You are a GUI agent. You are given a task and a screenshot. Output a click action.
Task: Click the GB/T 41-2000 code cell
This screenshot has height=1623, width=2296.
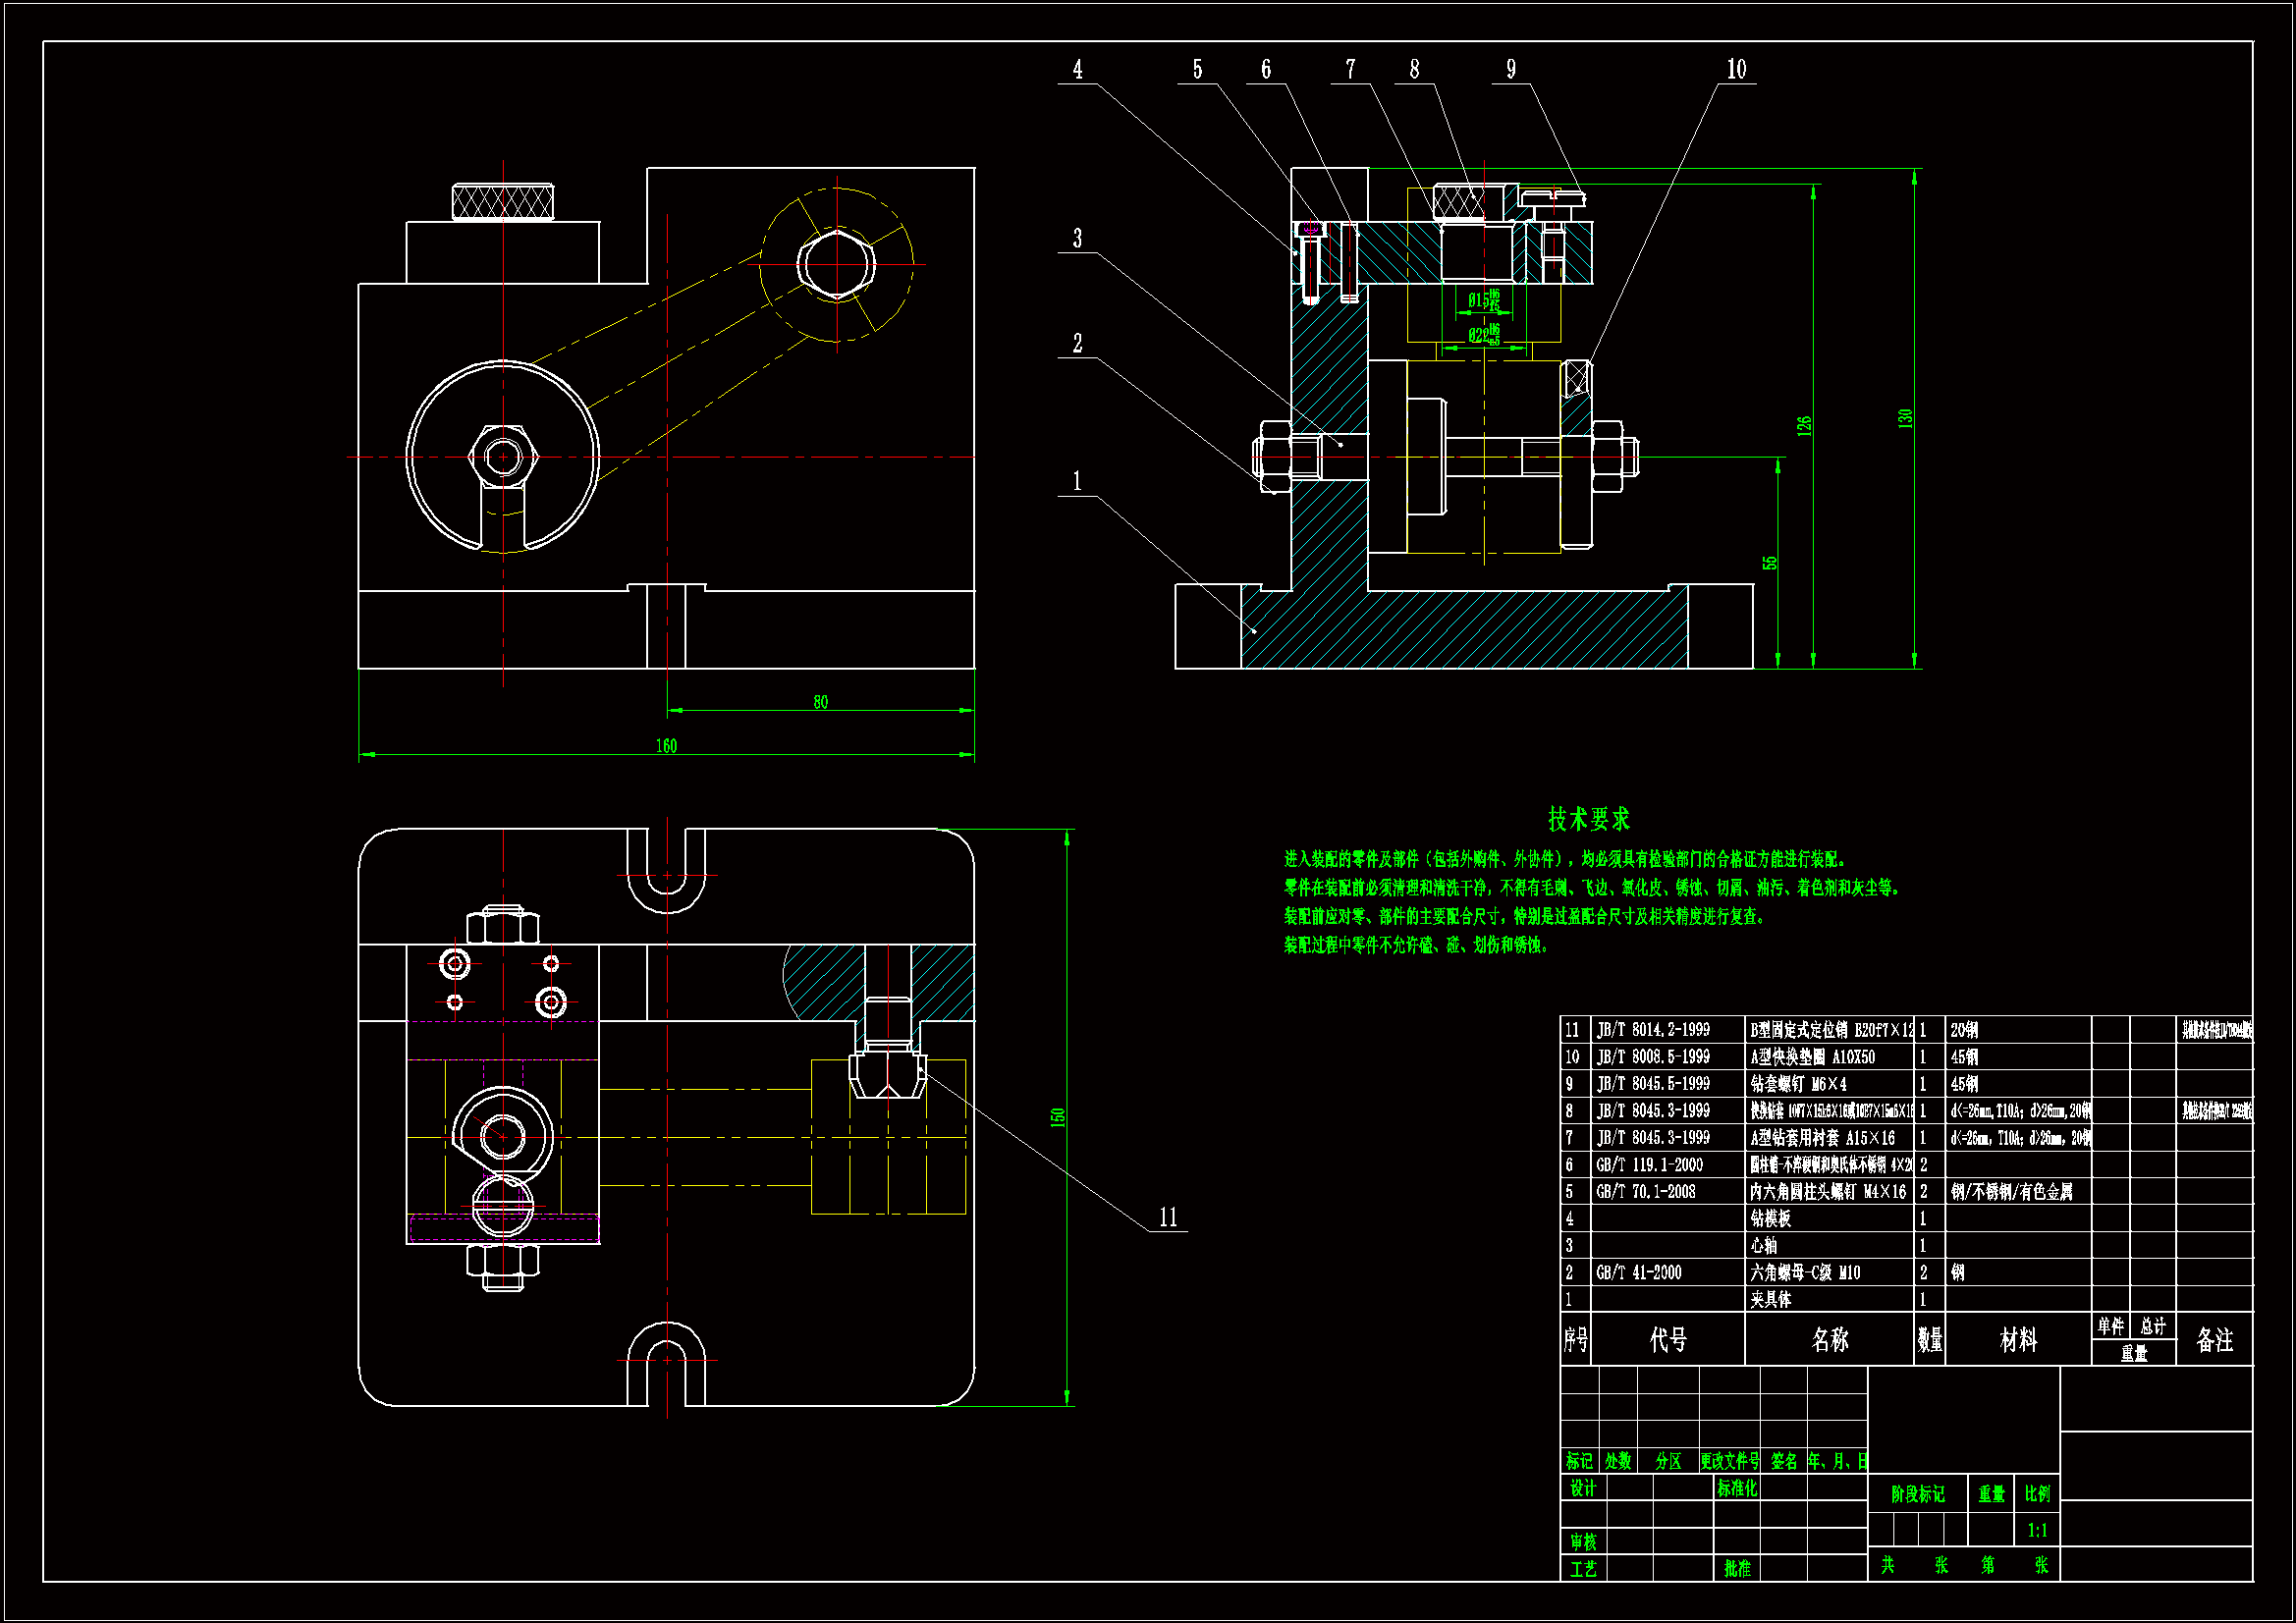(x=1638, y=1272)
